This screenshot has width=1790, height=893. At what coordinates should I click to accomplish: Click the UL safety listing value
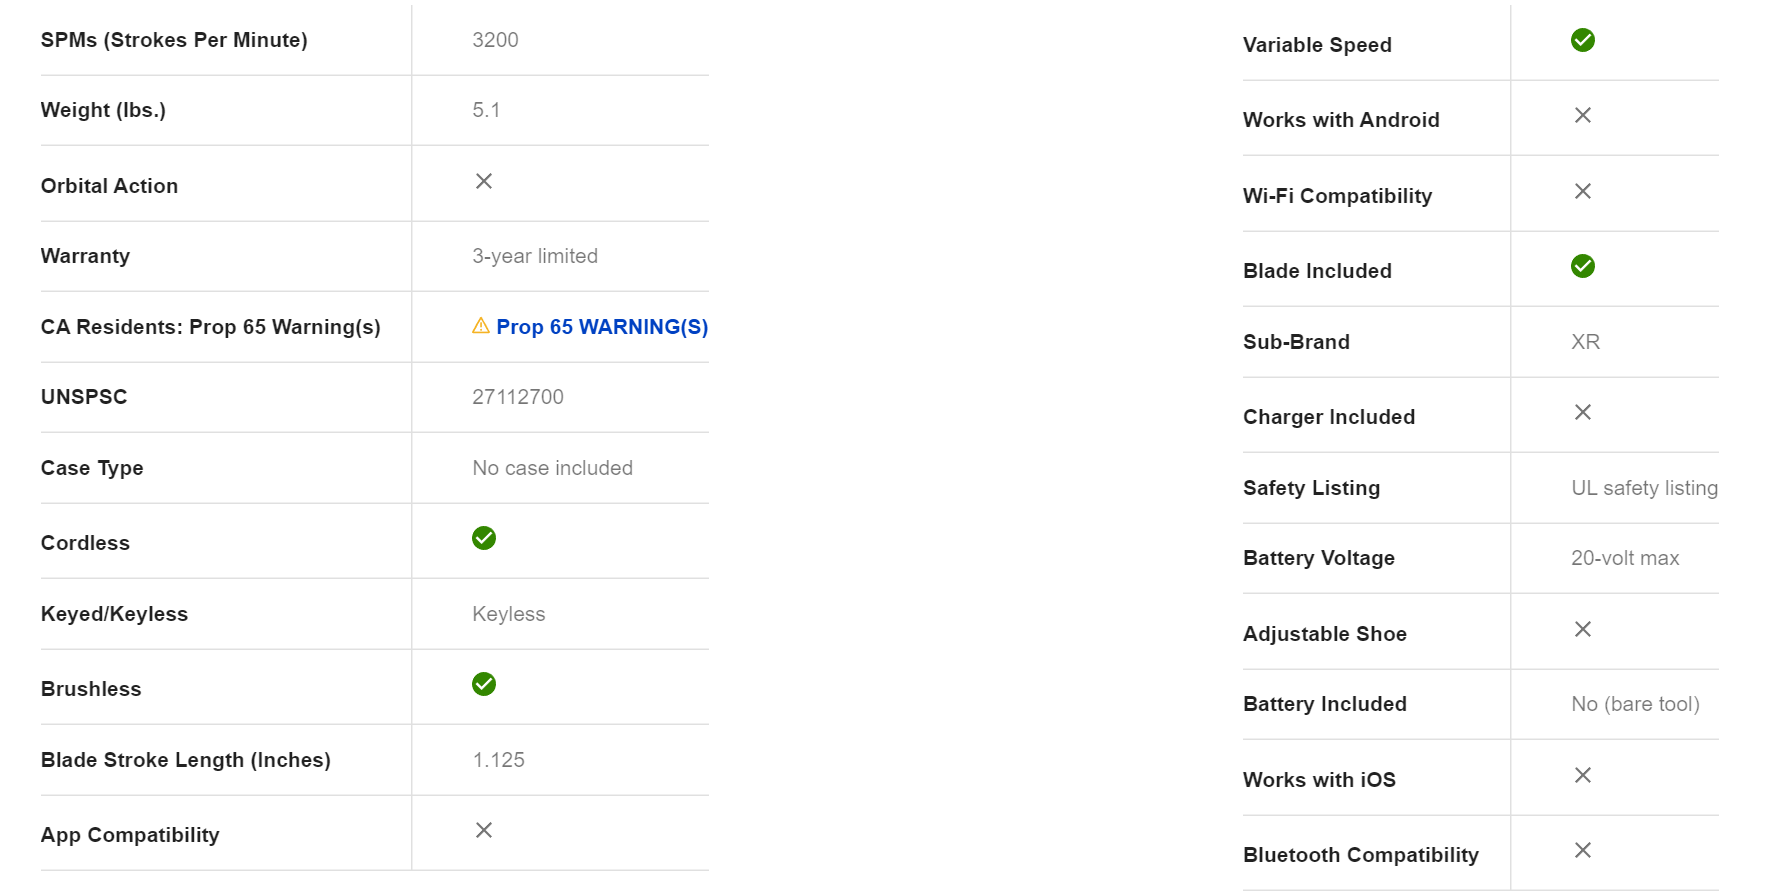pos(1644,488)
